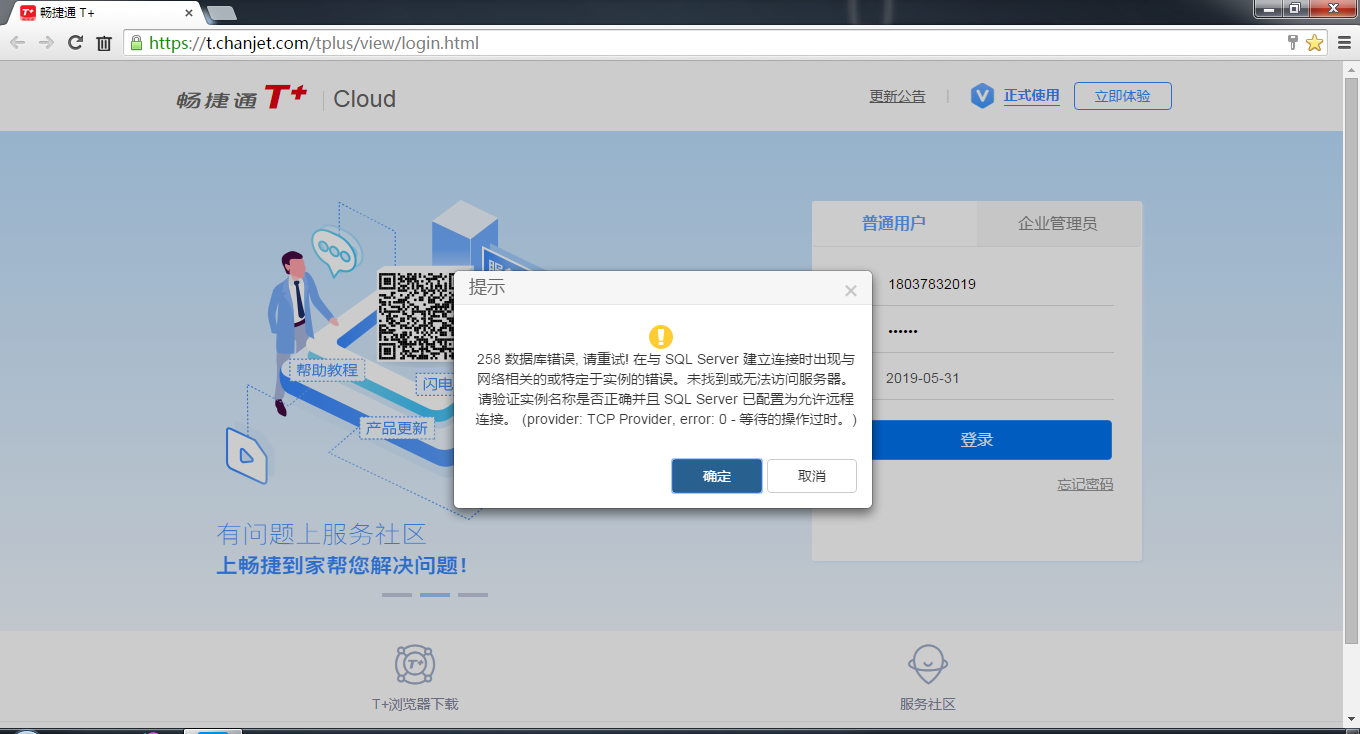Reload the page with refresh icon
Image resolution: width=1360 pixels, height=734 pixels.
coord(75,43)
